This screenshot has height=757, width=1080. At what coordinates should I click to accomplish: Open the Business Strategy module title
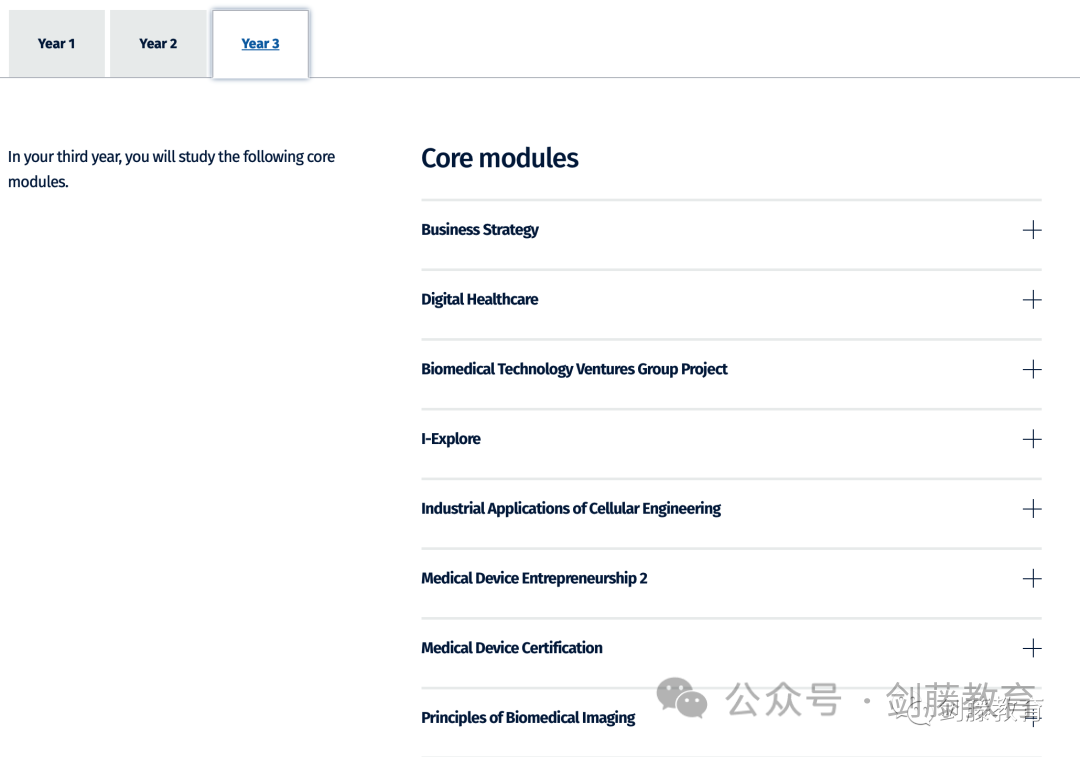[479, 229]
